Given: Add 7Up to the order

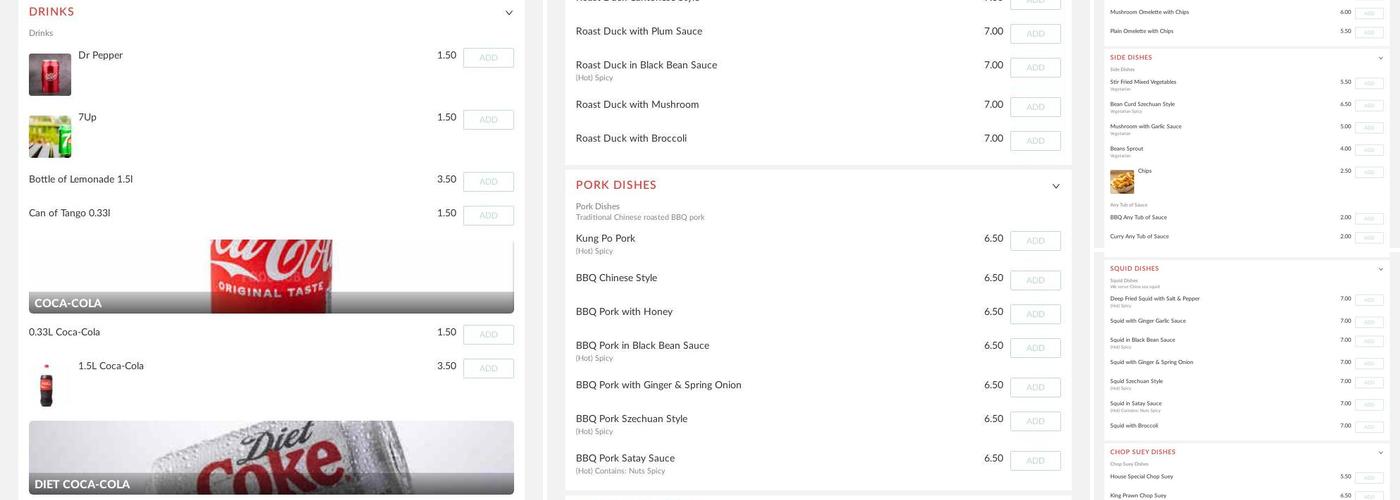Looking at the screenshot, I should 488,120.
